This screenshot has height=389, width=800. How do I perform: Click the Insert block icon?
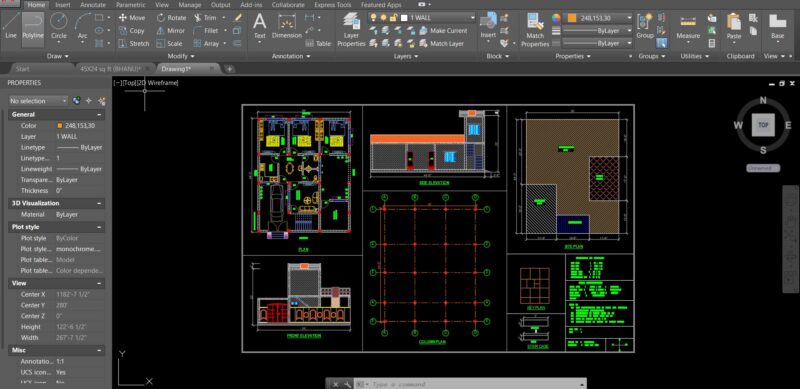(488, 26)
